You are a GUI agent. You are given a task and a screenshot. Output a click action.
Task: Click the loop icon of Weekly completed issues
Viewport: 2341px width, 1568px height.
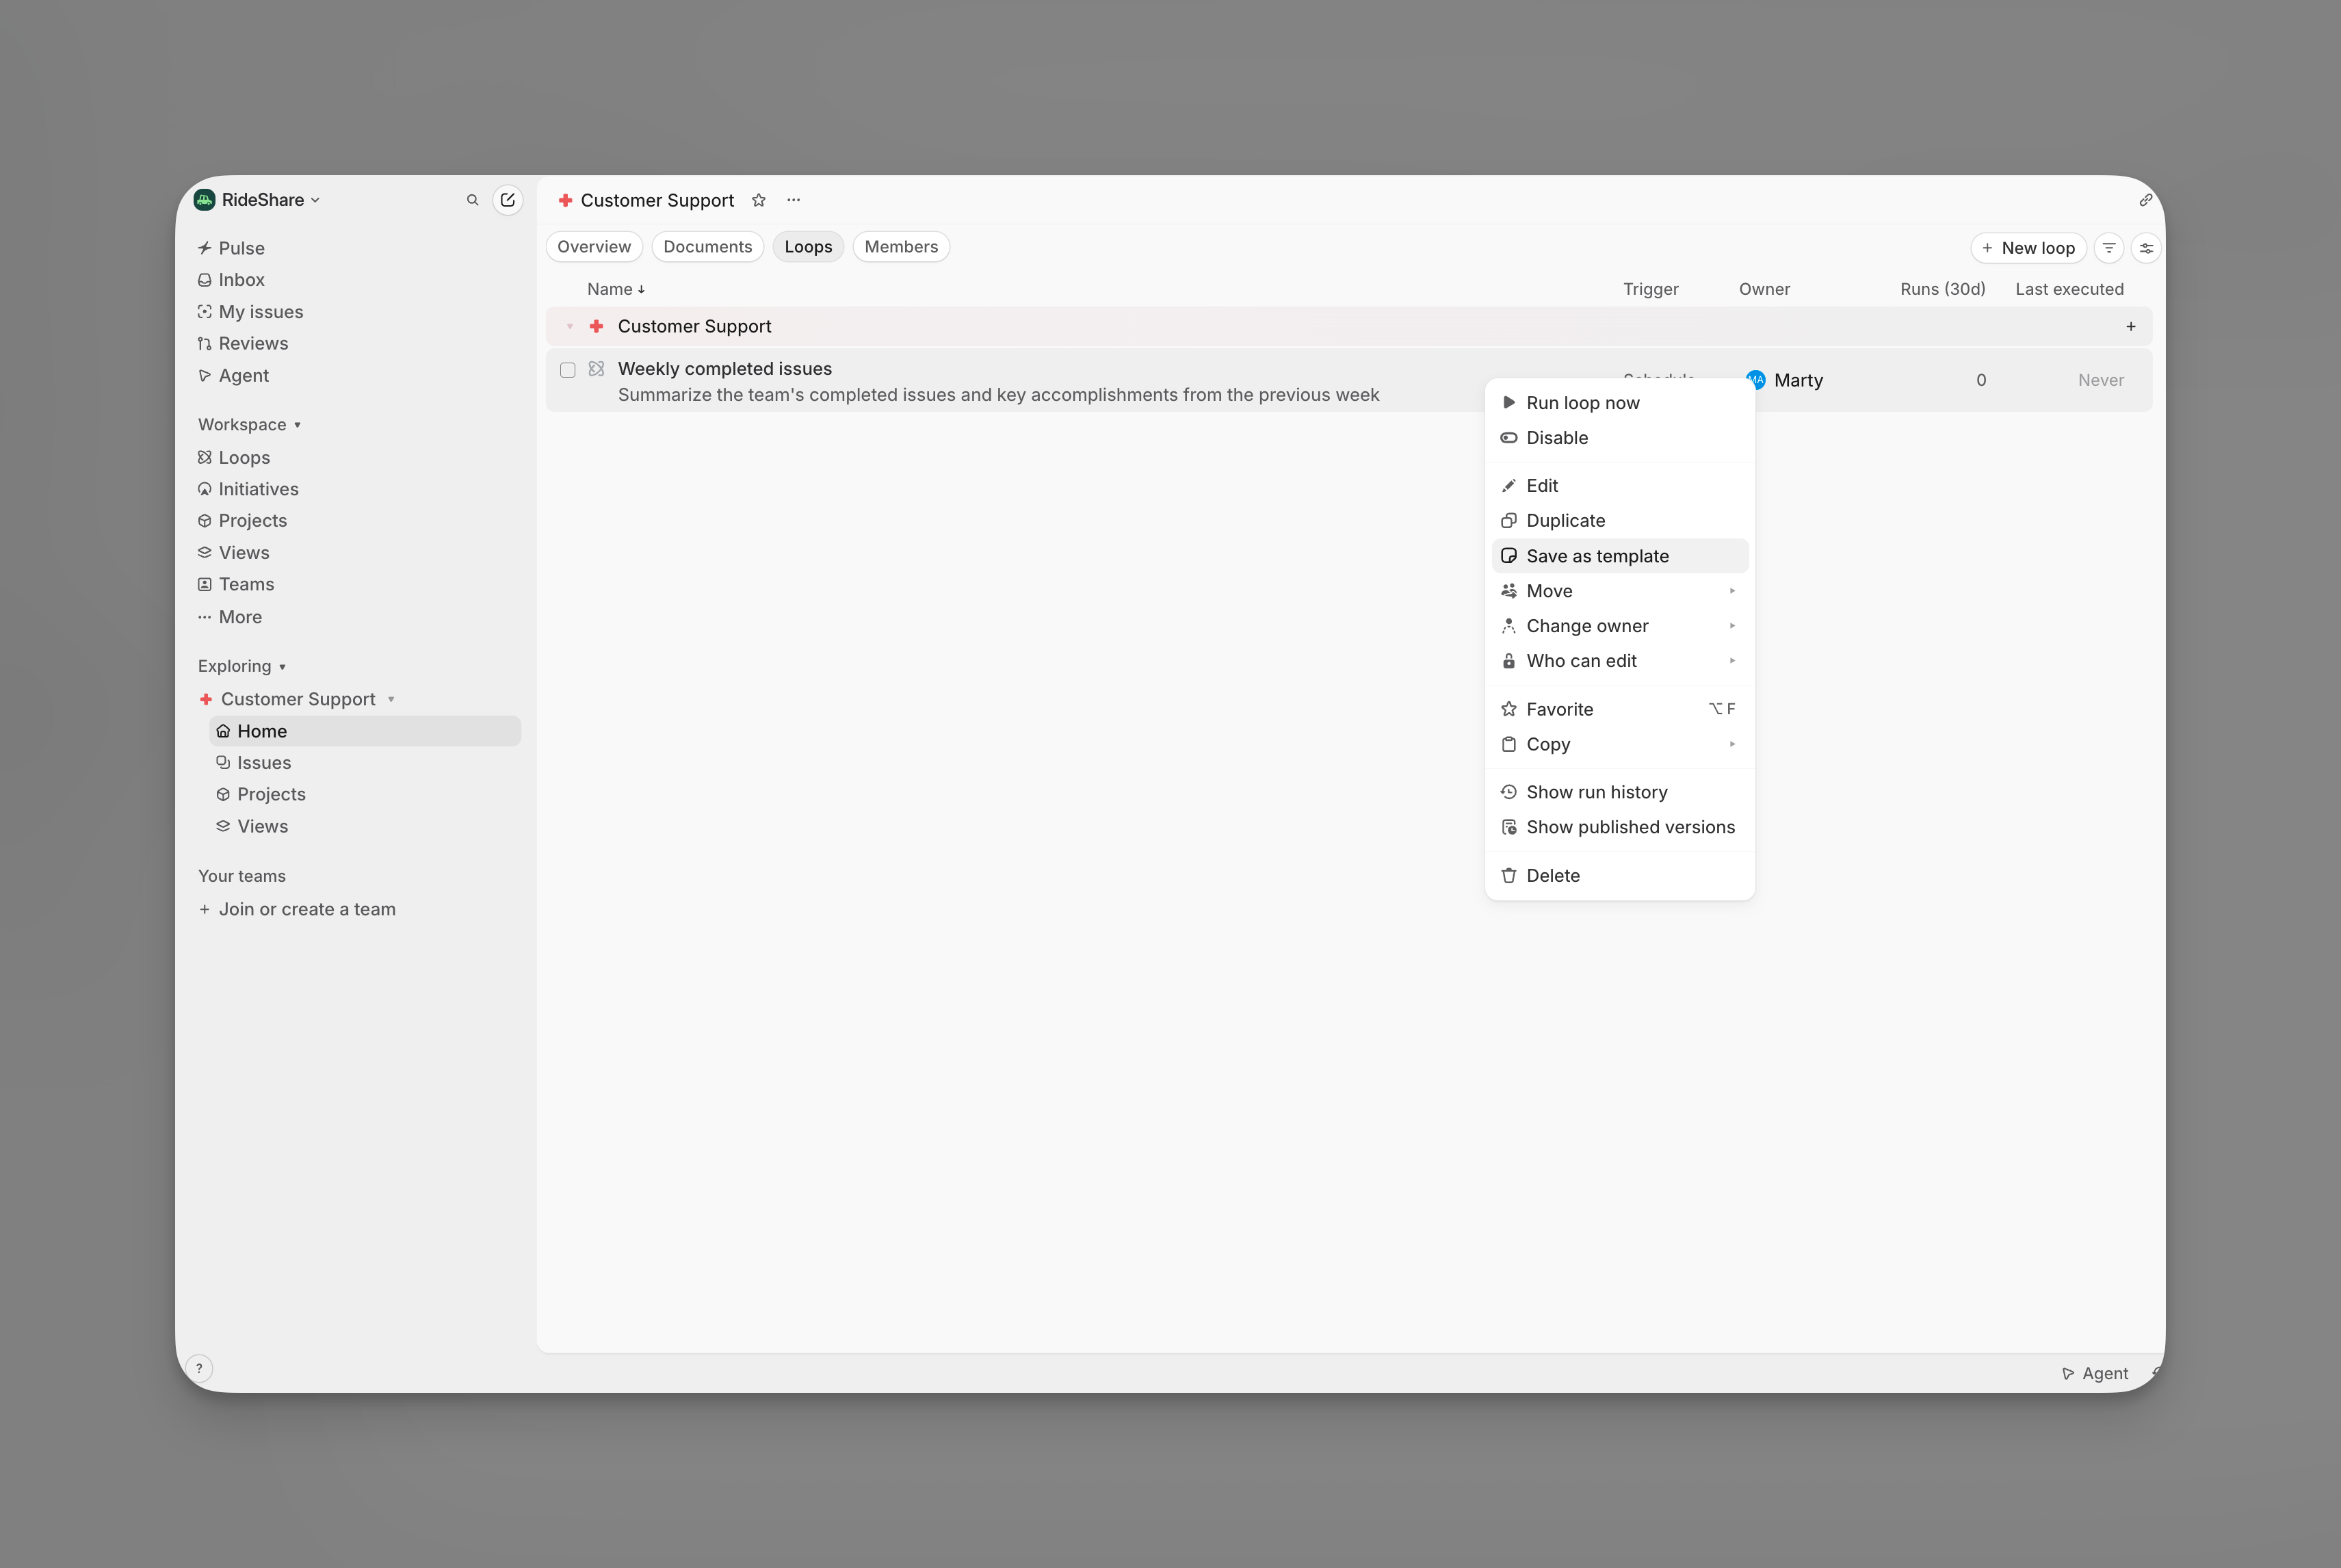tap(597, 369)
